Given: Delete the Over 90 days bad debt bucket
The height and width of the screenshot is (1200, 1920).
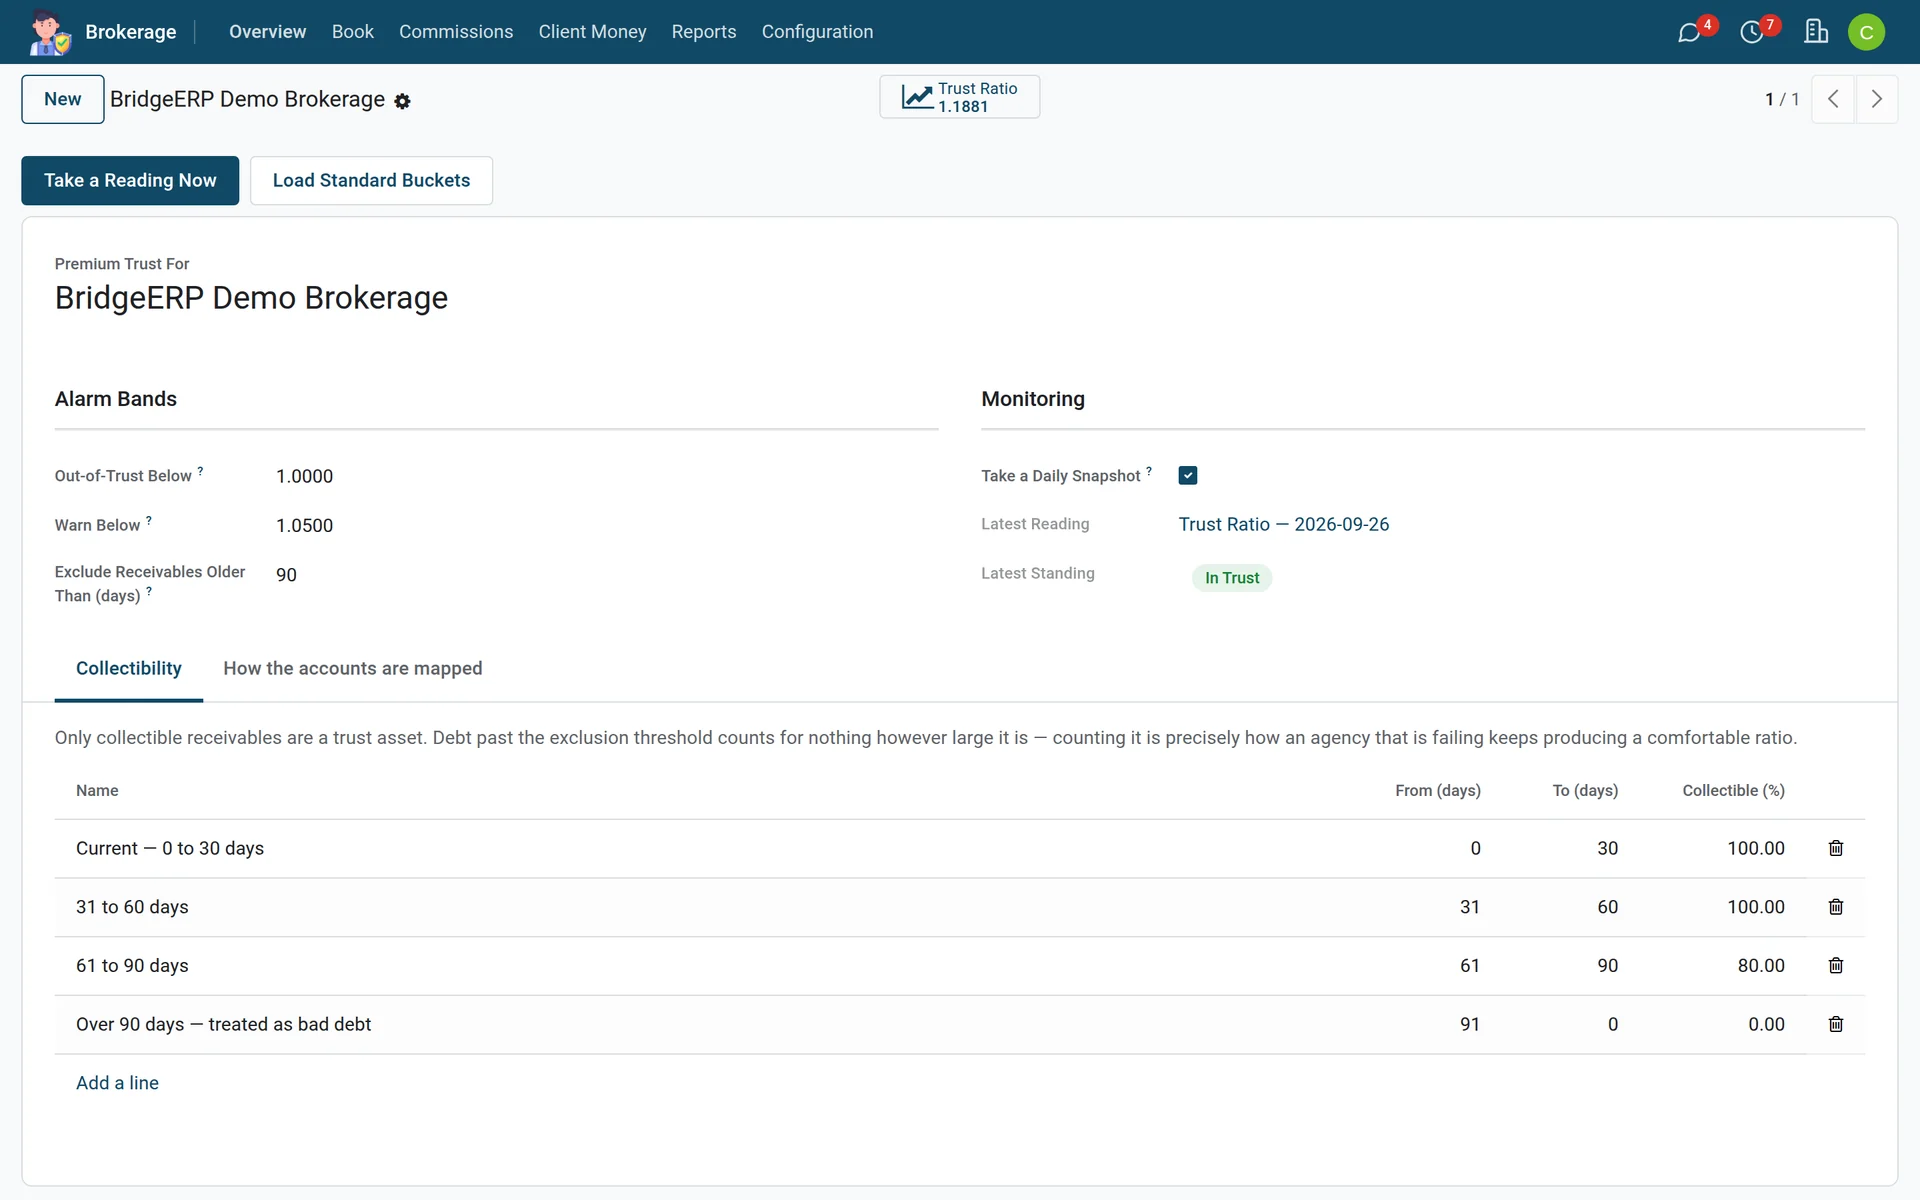Looking at the screenshot, I should pyautogui.click(x=1836, y=1024).
